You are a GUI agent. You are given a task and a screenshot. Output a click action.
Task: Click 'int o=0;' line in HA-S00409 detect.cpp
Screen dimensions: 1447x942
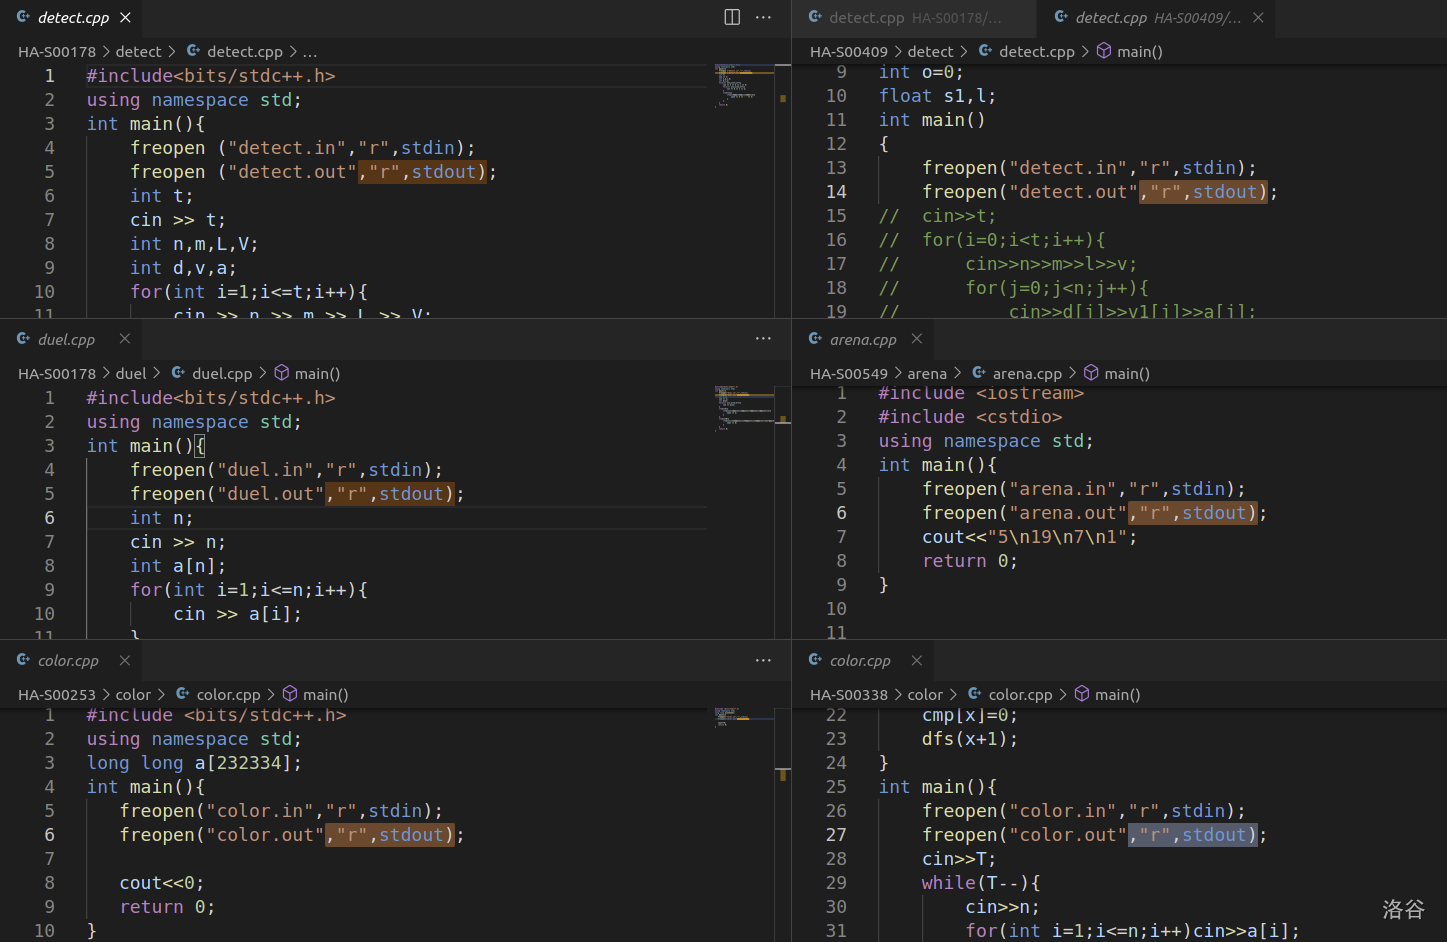coord(921,72)
